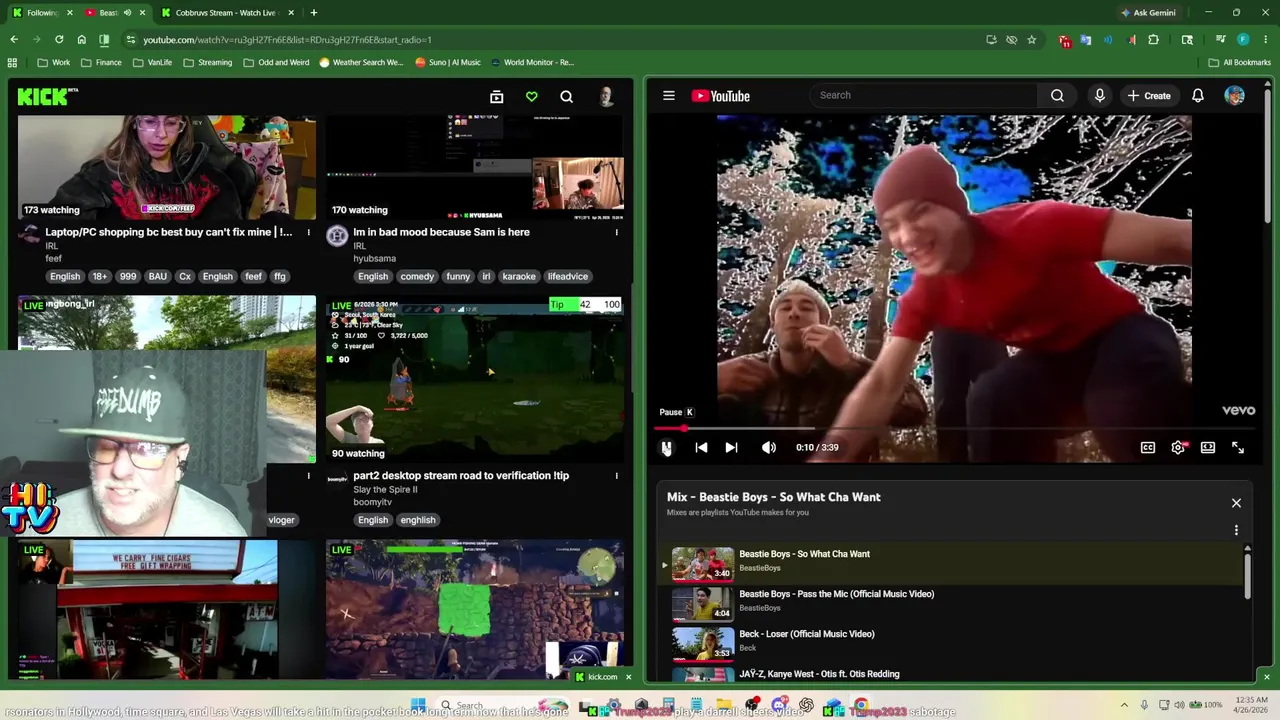Open Chrome extensions puzzle icon

click(1154, 39)
